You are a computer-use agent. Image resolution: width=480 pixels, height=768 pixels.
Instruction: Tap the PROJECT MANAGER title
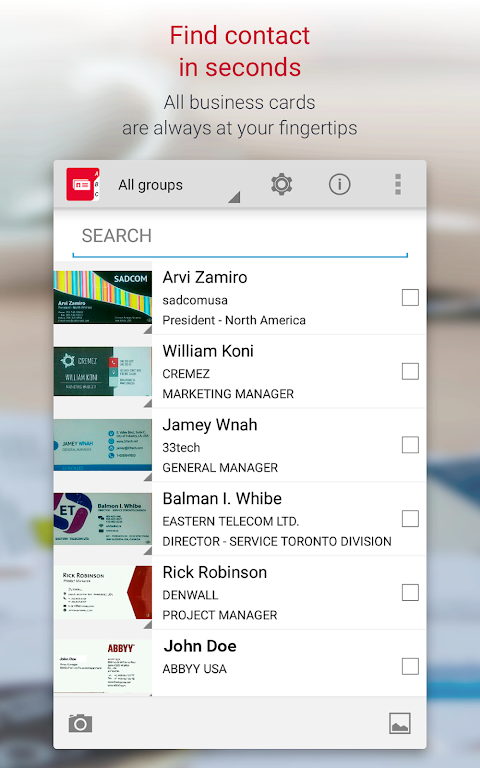point(220,615)
